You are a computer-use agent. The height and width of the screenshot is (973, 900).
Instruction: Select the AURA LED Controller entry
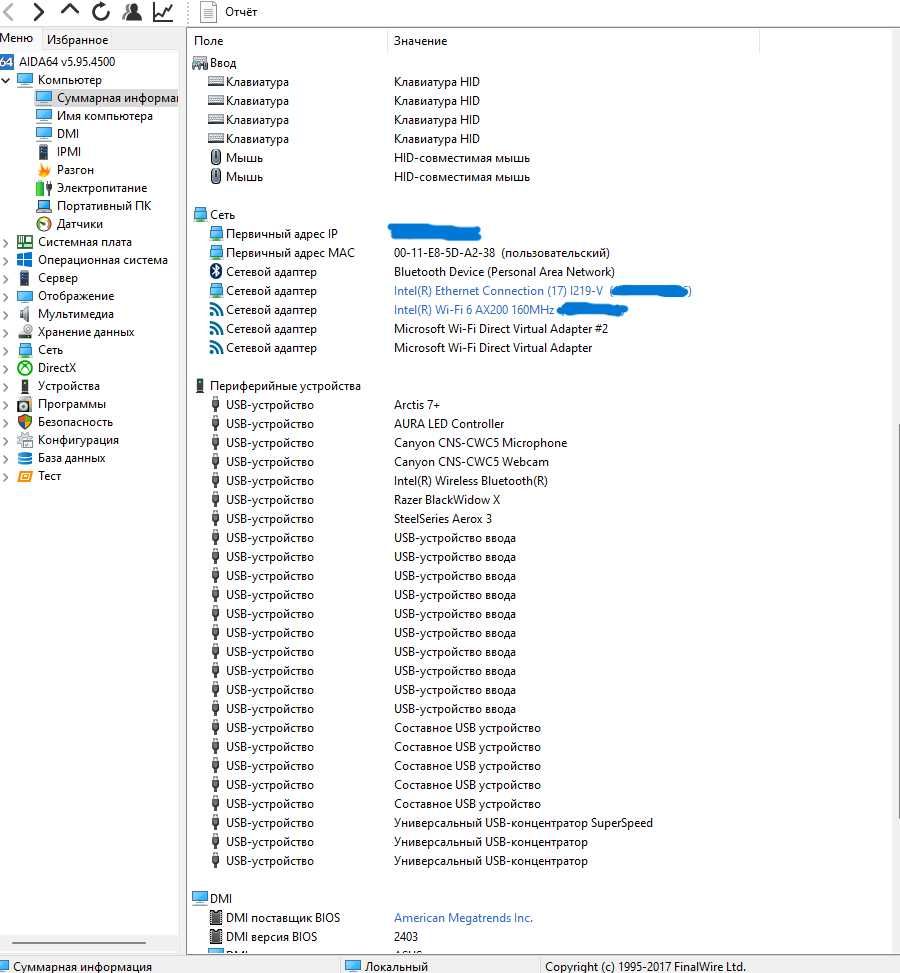449,424
